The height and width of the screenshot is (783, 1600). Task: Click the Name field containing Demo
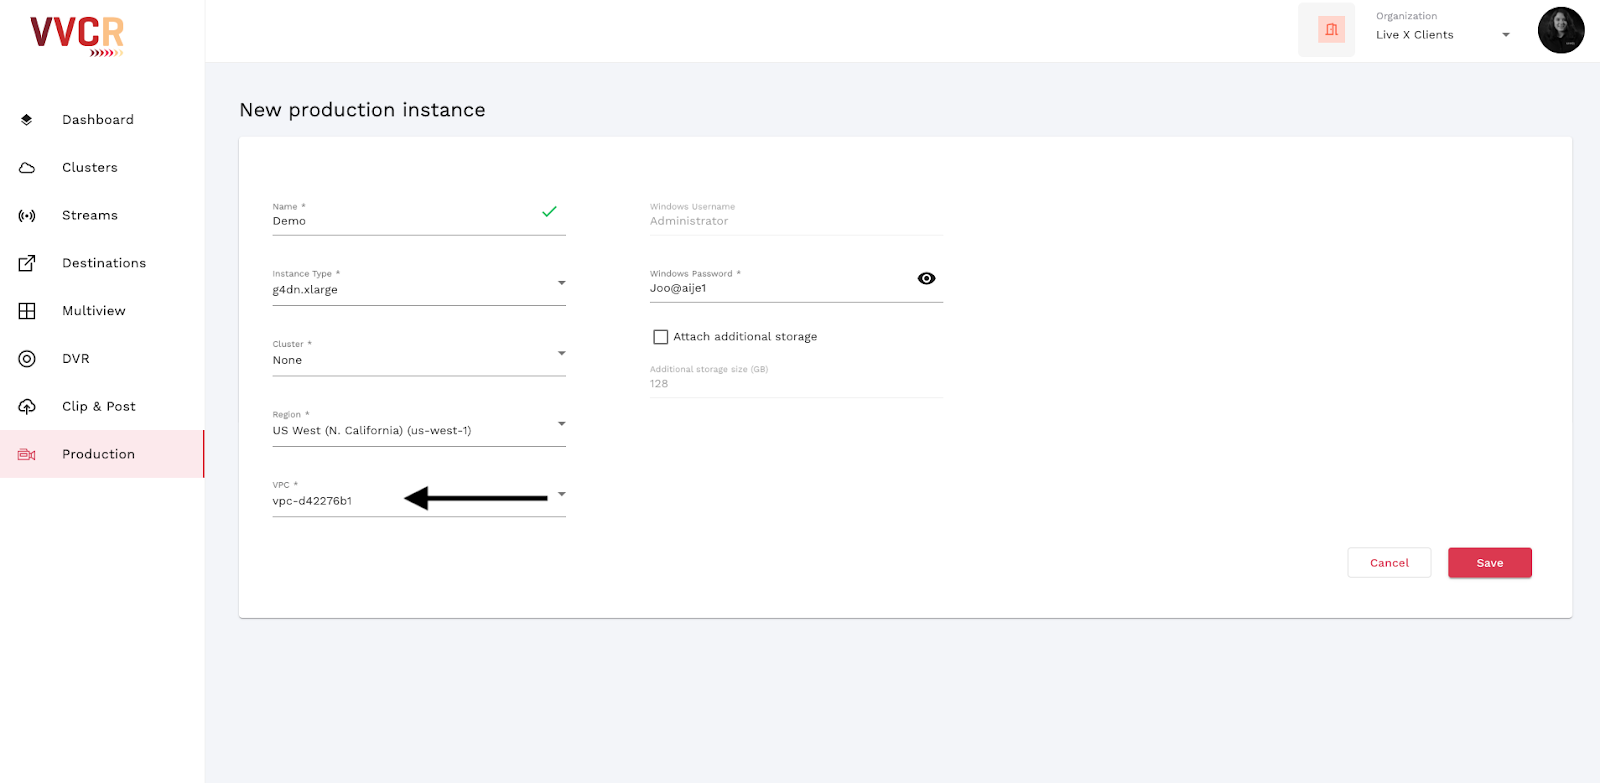pos(419,218)
